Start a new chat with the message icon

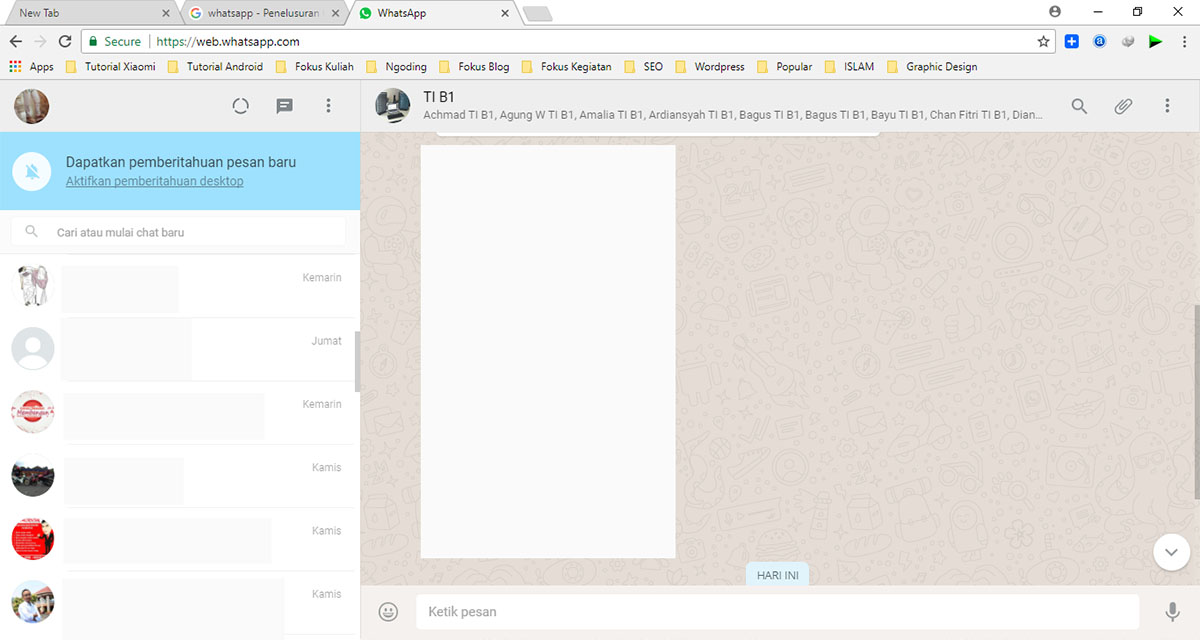point(284,105)
